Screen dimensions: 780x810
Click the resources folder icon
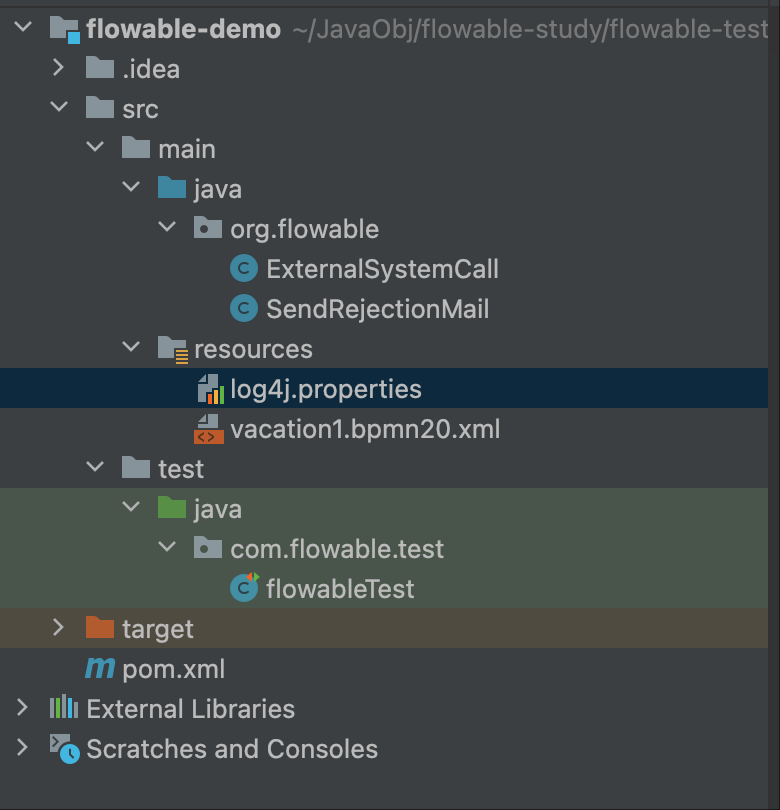pos(170,348)
